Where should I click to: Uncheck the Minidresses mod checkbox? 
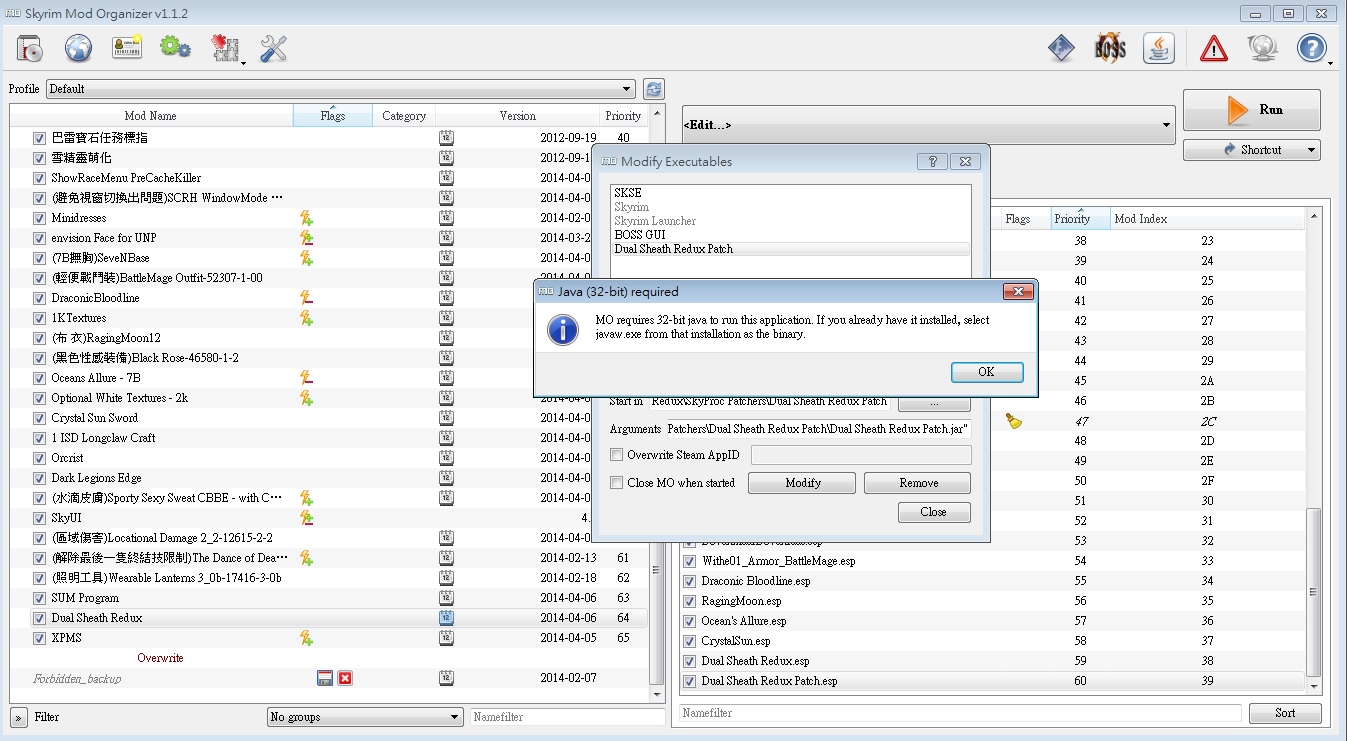click(x=39, y=218)
